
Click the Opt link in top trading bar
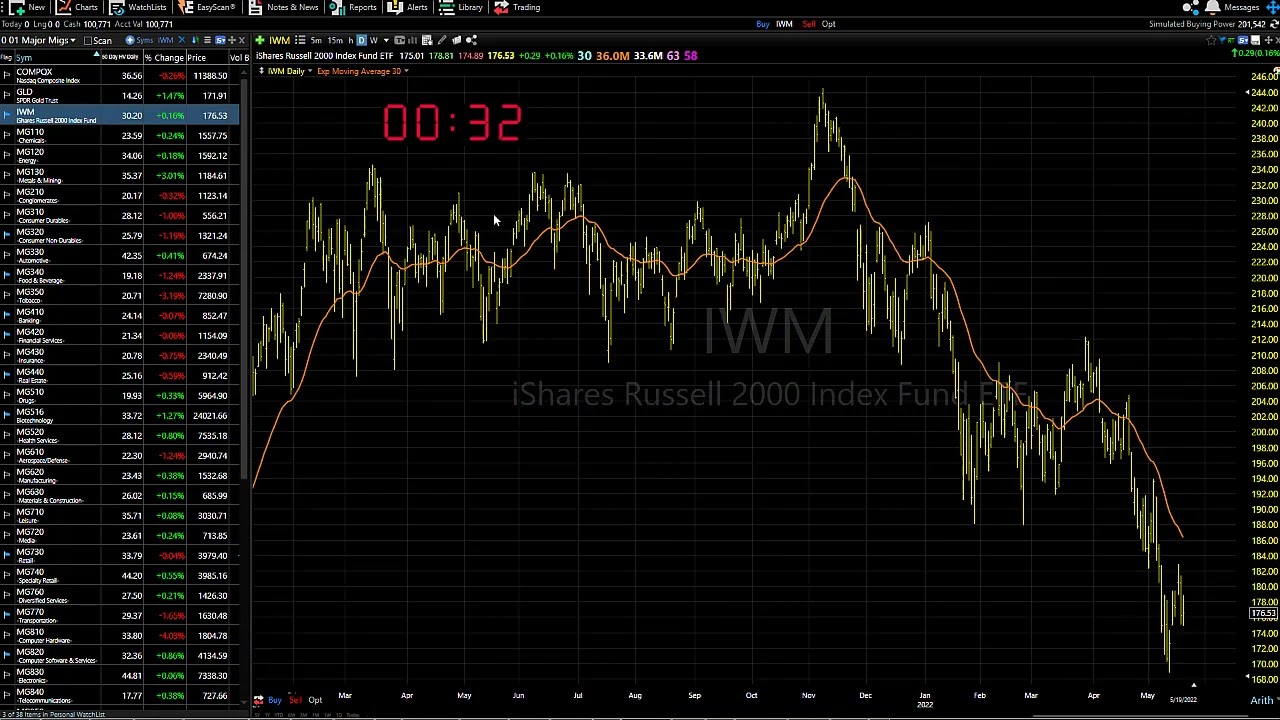828,24
